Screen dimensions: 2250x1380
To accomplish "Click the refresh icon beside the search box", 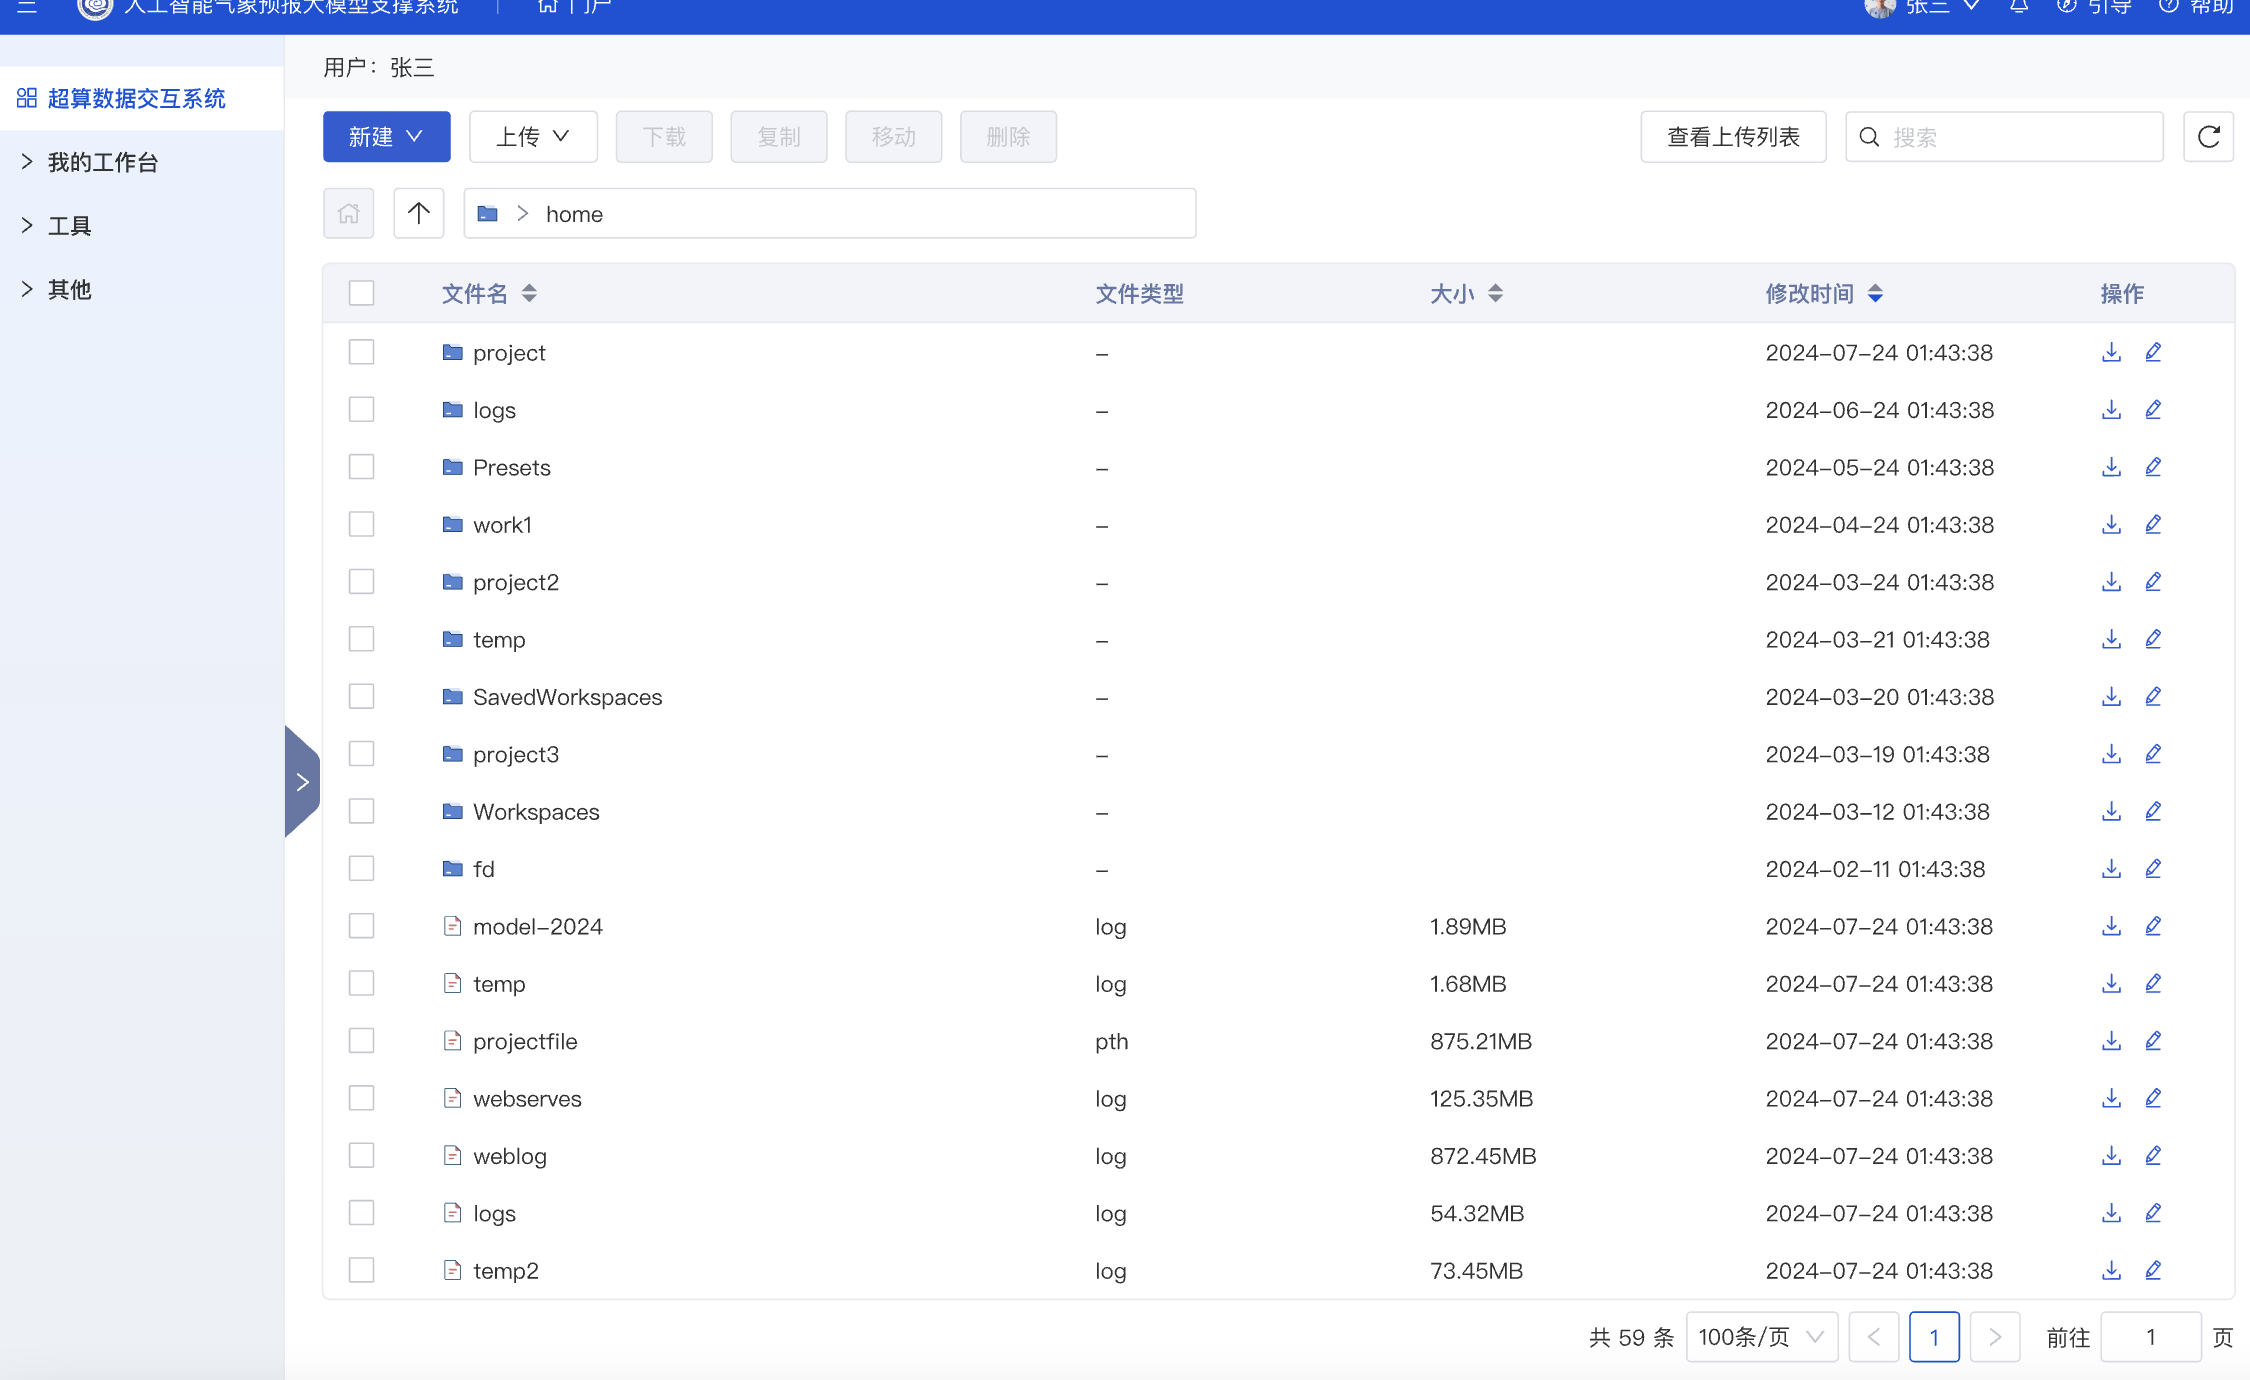I will [x=2208, y=137].
